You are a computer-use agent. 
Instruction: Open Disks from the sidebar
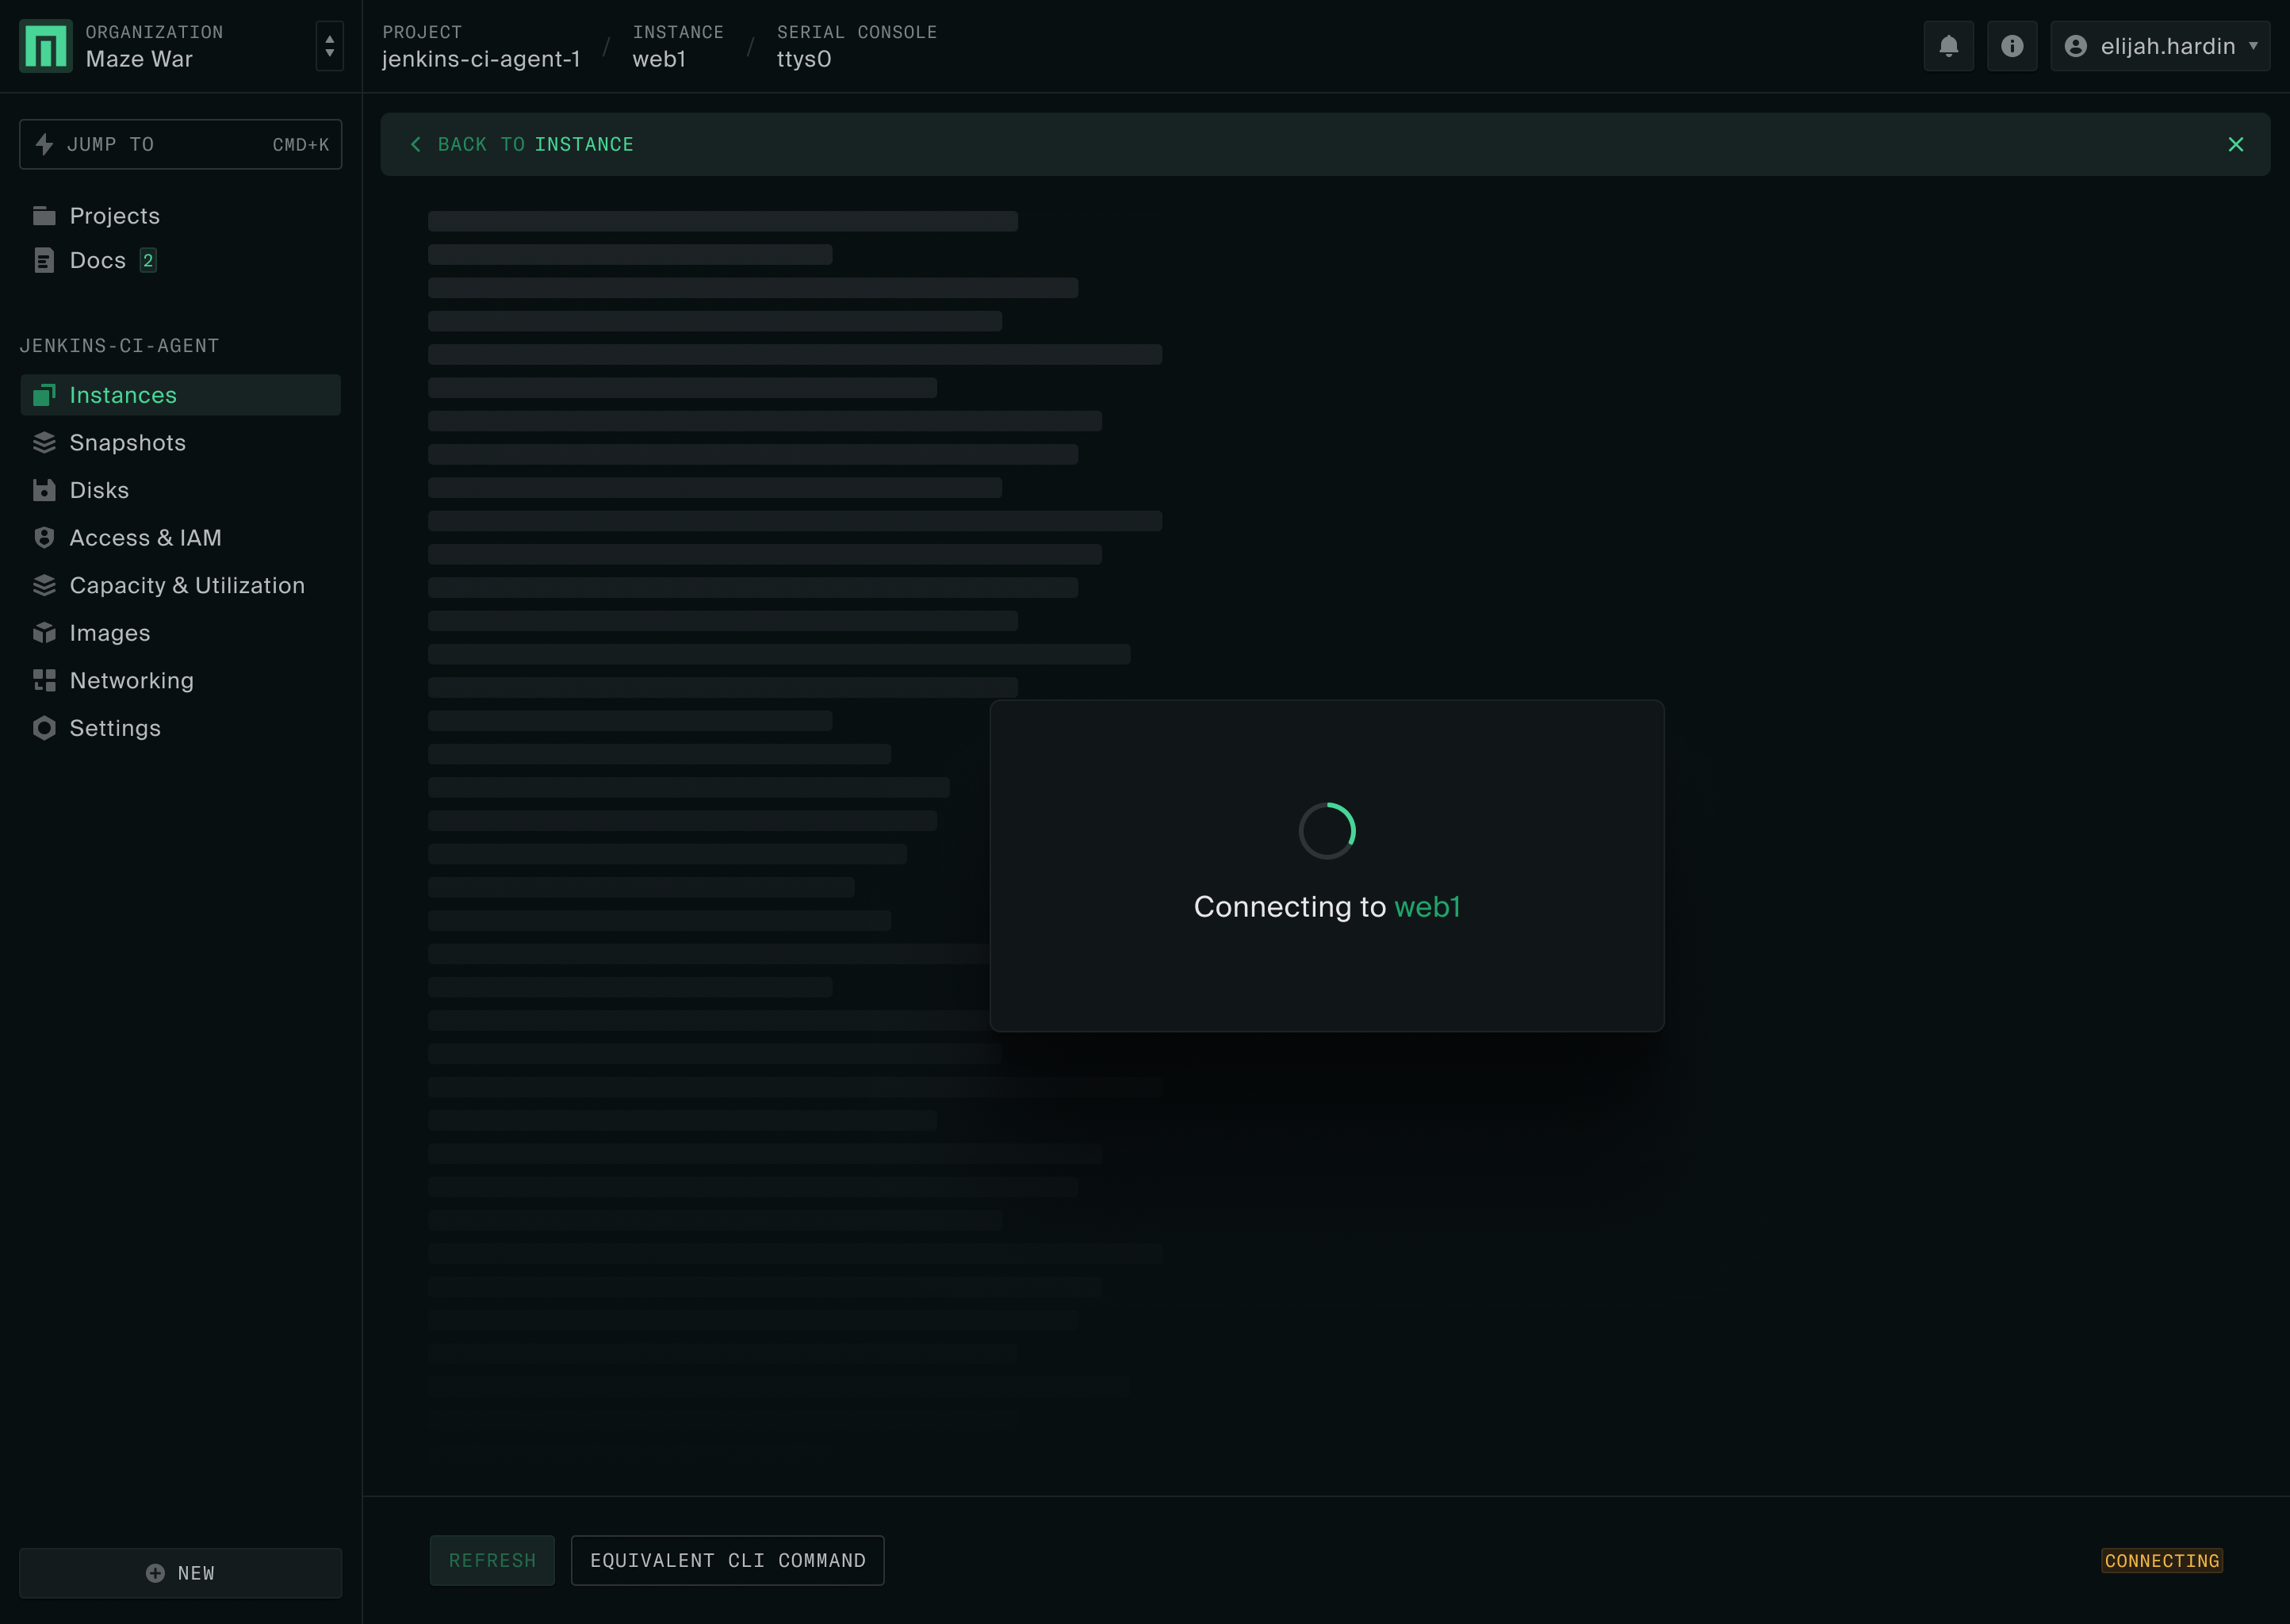point(99,490)
